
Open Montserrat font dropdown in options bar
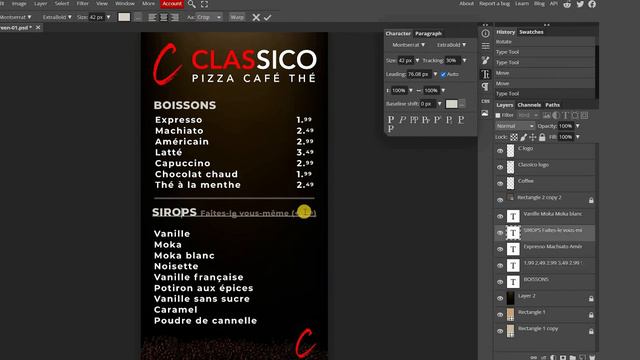(x=16, y=17)
